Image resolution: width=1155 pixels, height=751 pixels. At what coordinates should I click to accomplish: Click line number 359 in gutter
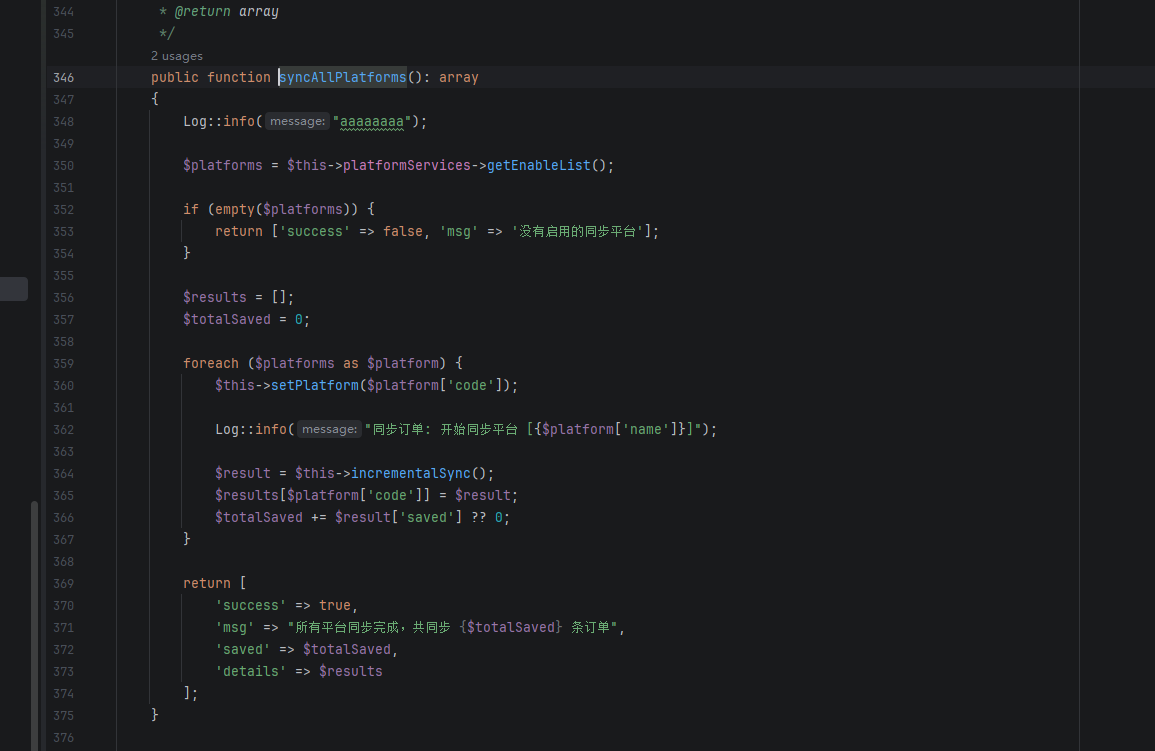point(63,363)
